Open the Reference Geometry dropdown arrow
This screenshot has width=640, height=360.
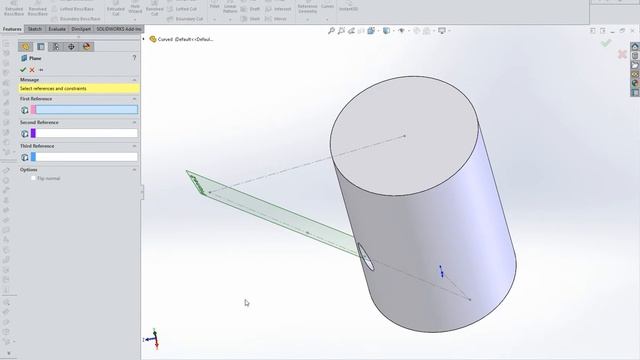[x=307, y=19]
